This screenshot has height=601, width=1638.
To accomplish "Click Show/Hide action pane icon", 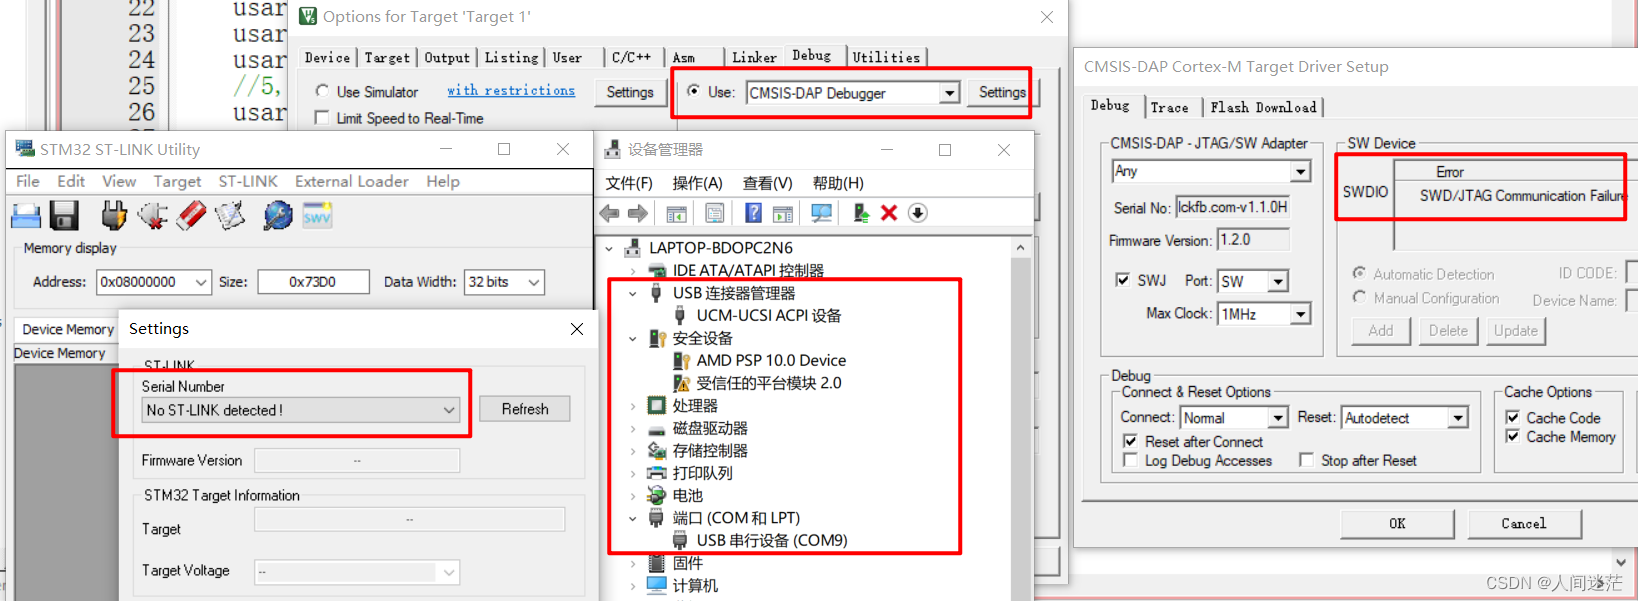I will 783,213.
